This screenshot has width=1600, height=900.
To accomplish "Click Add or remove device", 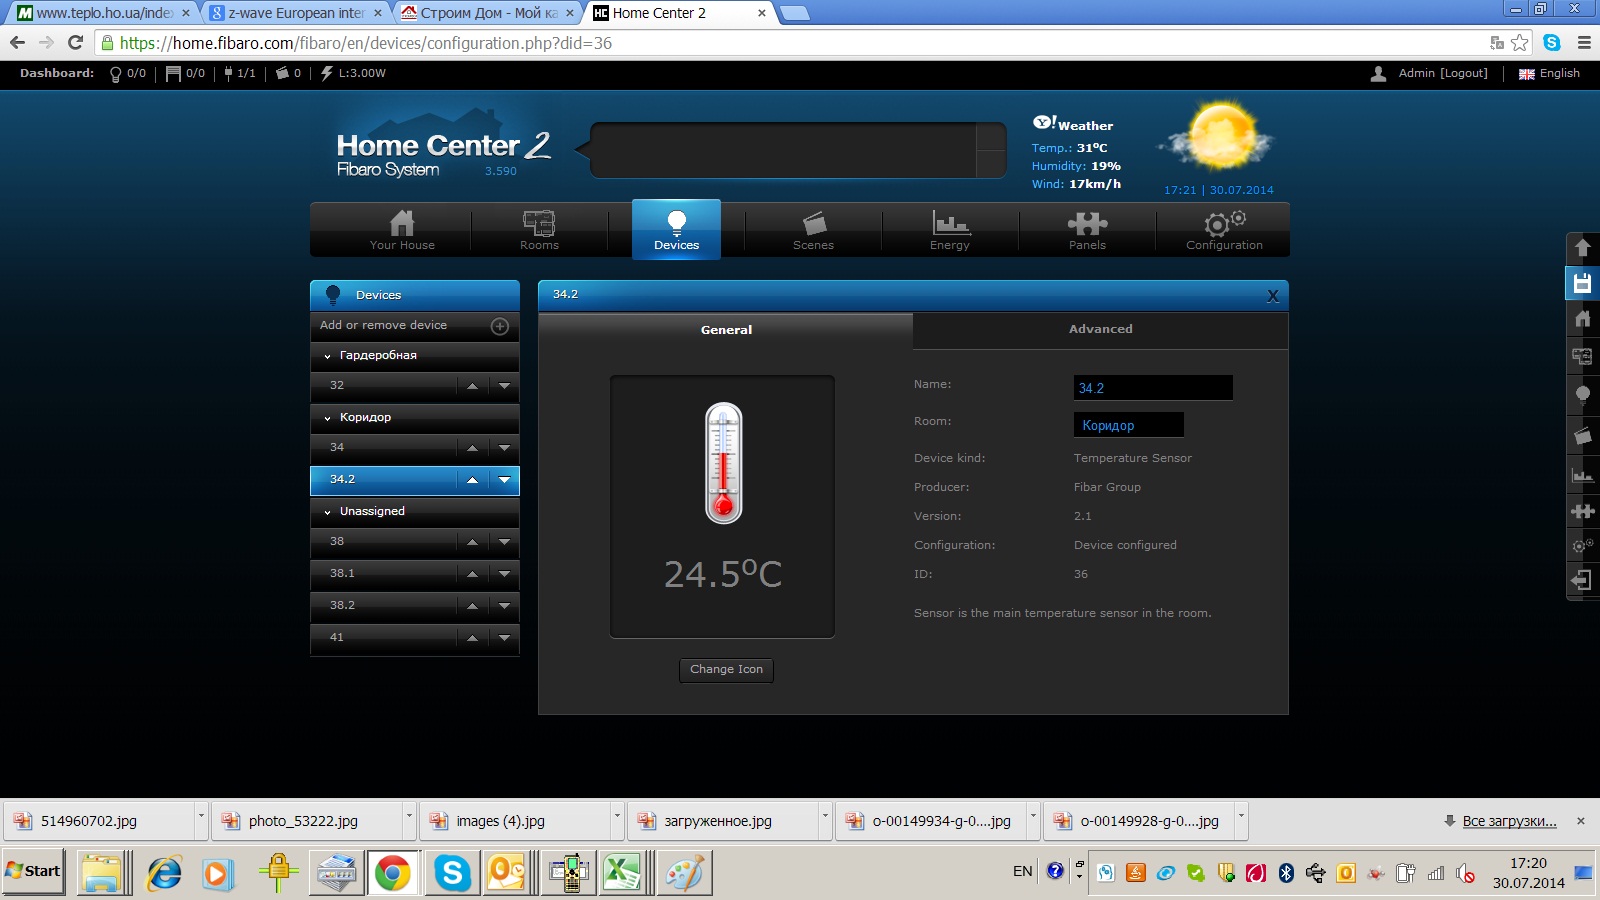I will tap(383, 325).
